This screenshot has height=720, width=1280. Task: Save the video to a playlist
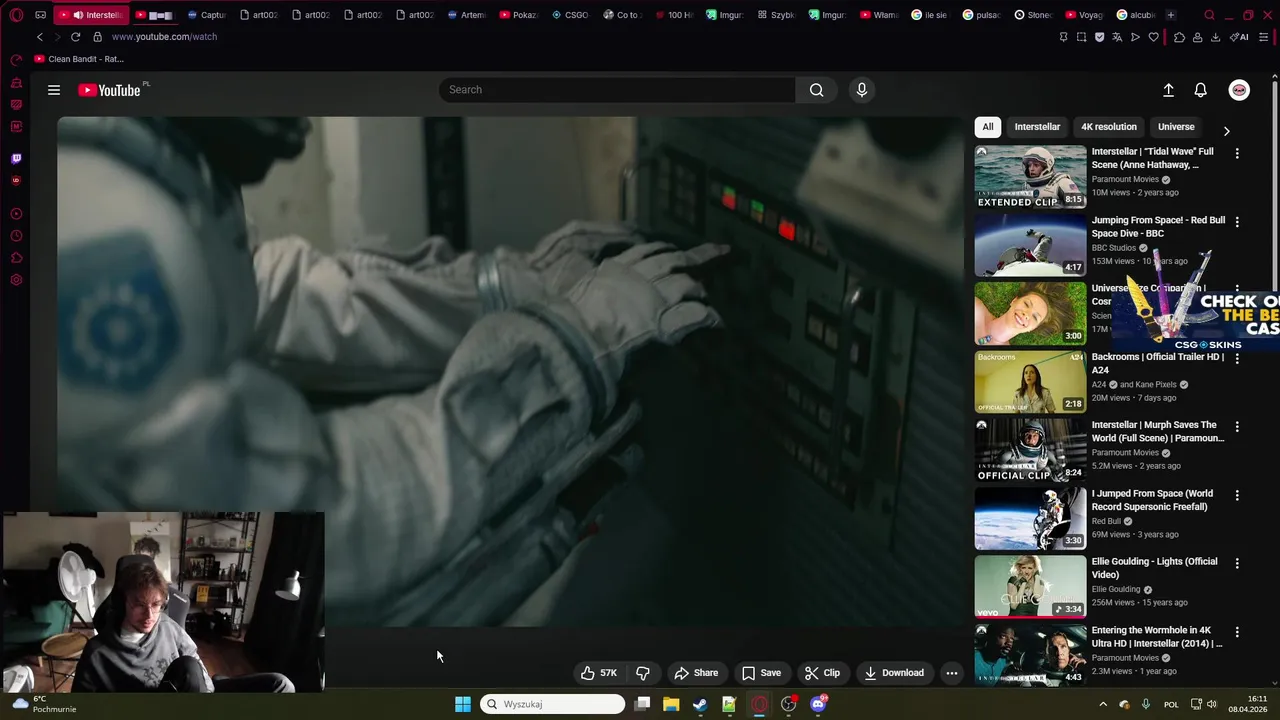(761, 673)
